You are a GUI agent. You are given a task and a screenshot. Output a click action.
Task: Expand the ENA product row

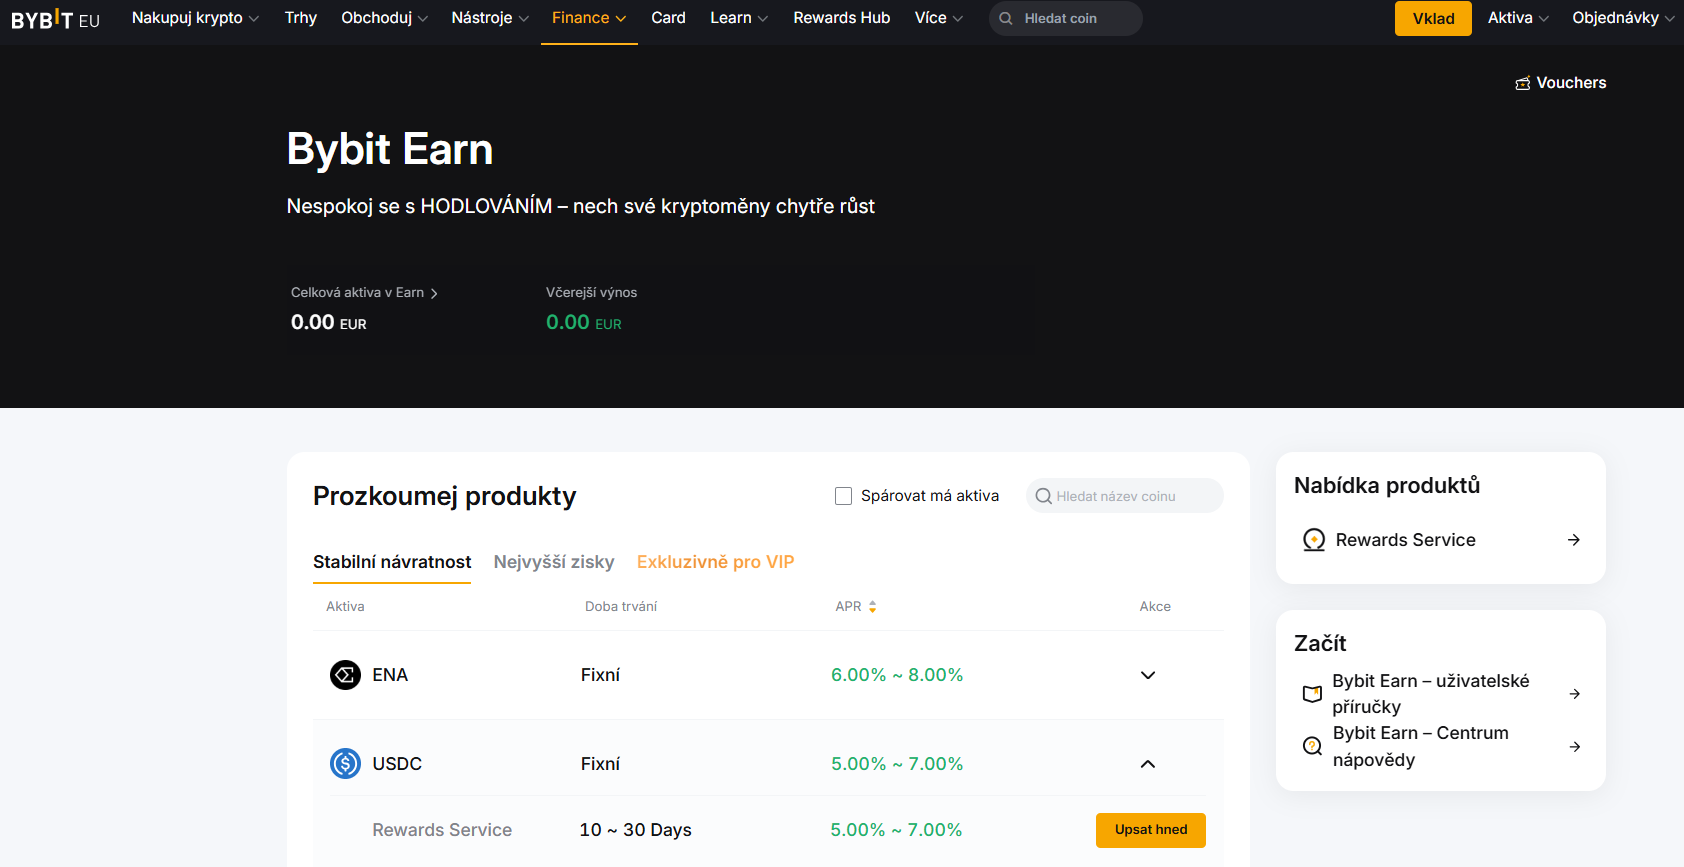1147,675
